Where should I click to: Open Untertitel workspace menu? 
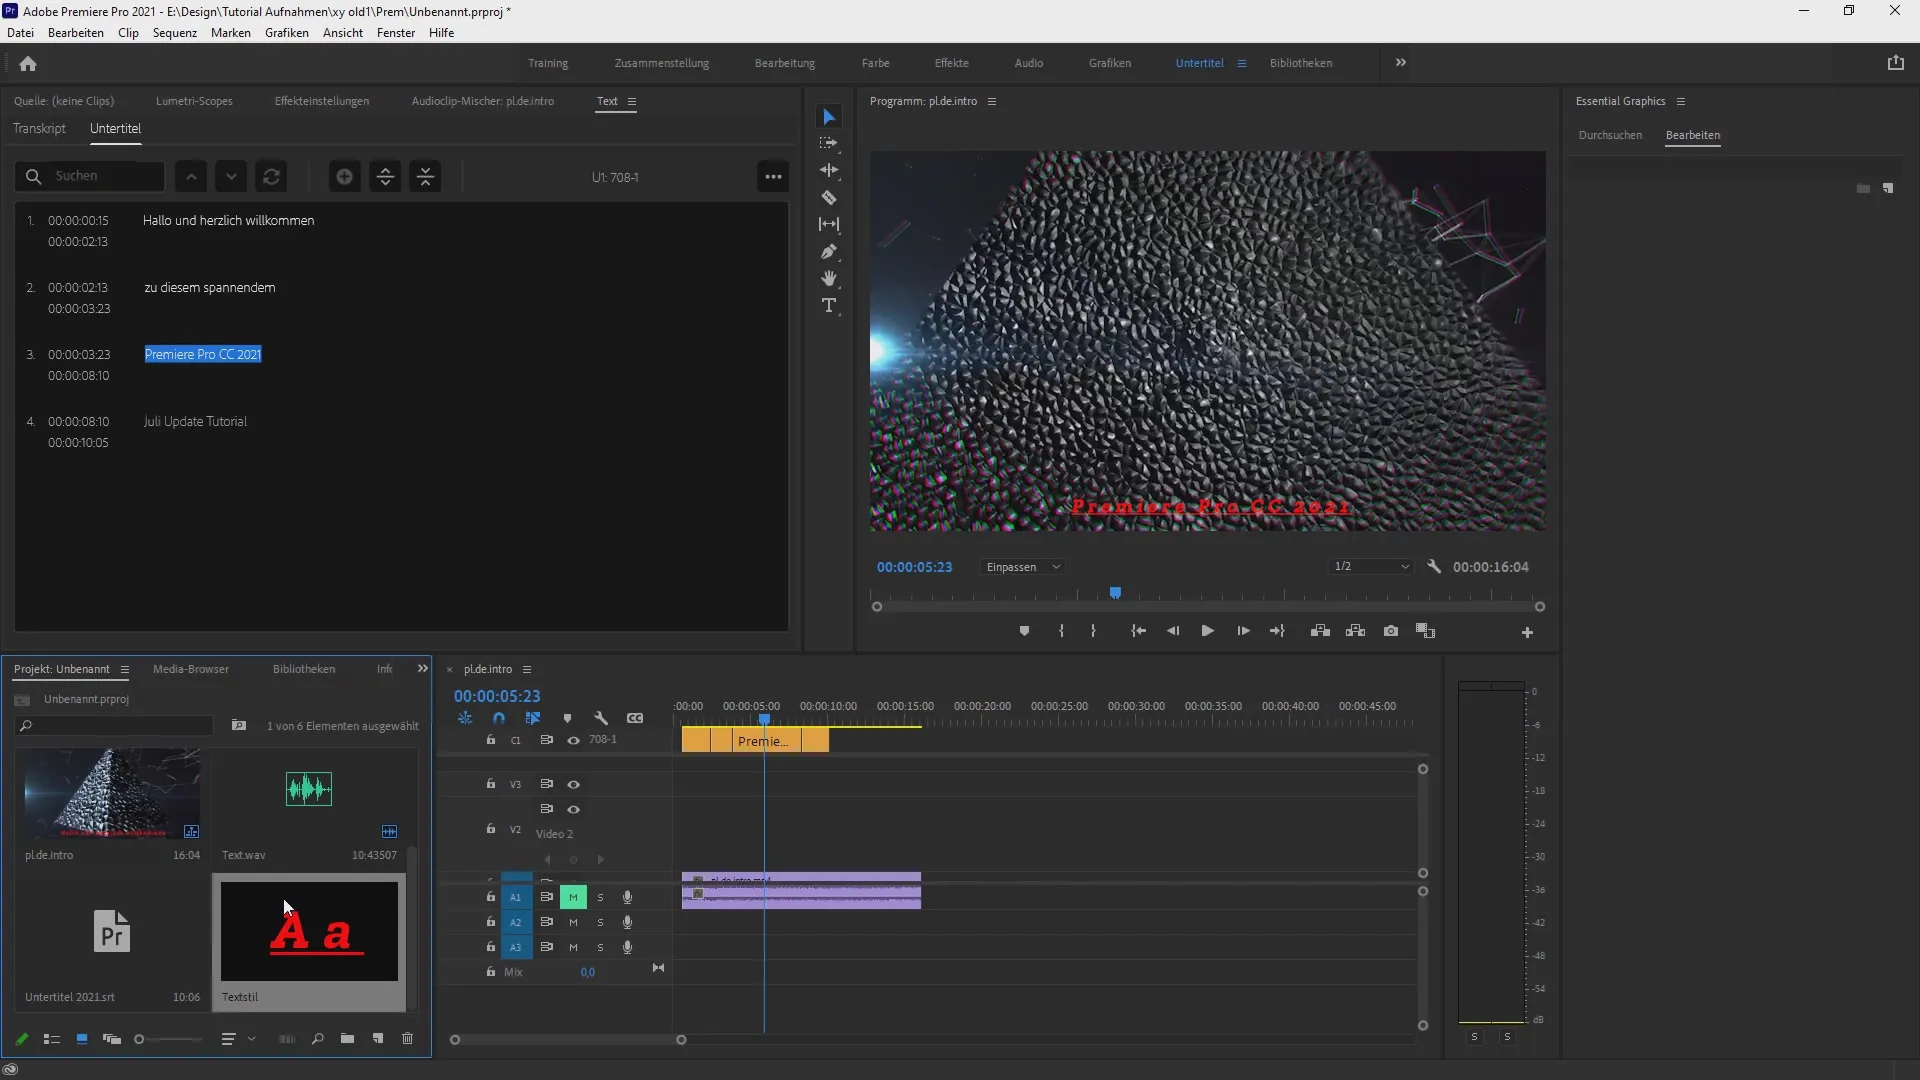pyautogui.click(x=1241, y=63)
